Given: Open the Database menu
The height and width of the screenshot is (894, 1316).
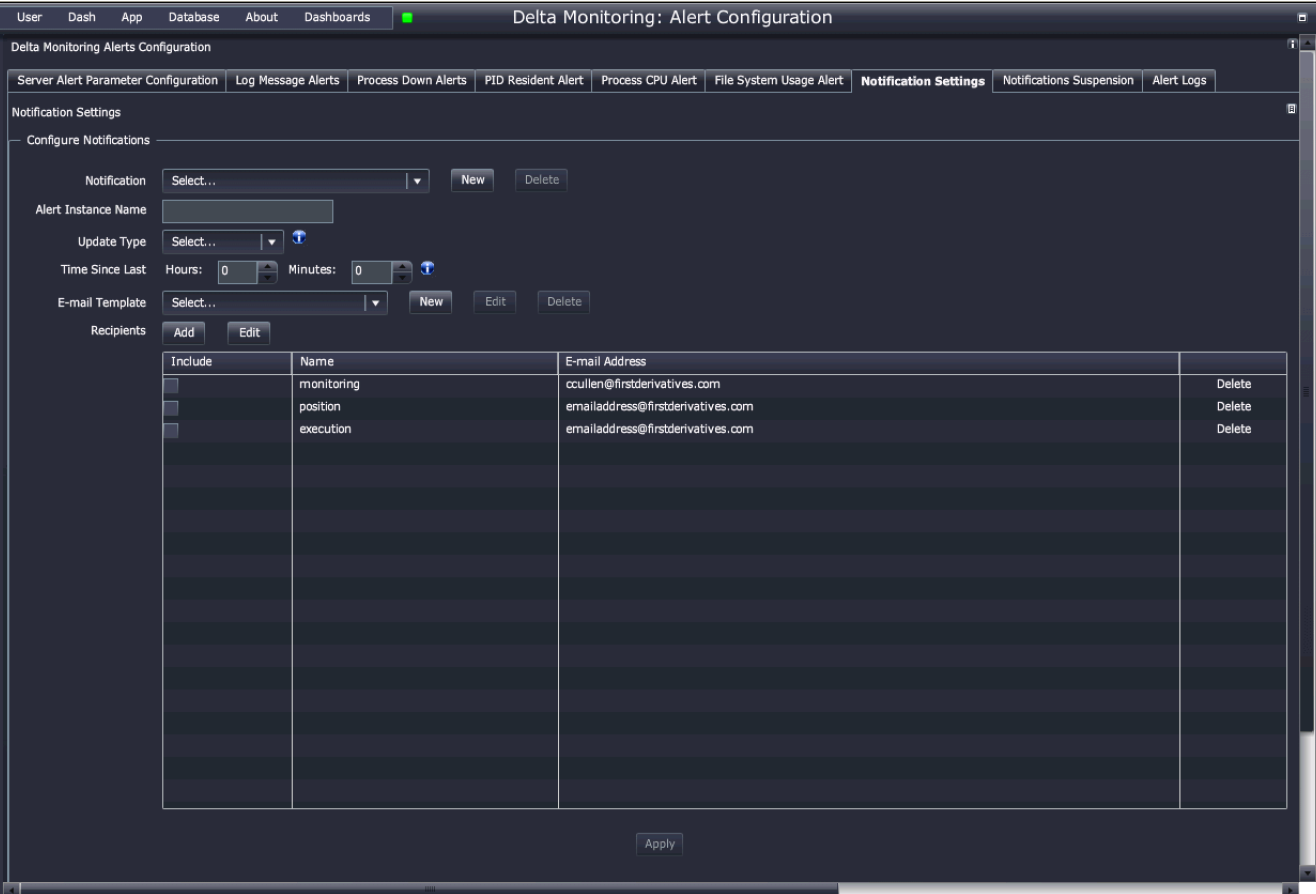Looking at the screenshot, I should pos(194,17).
